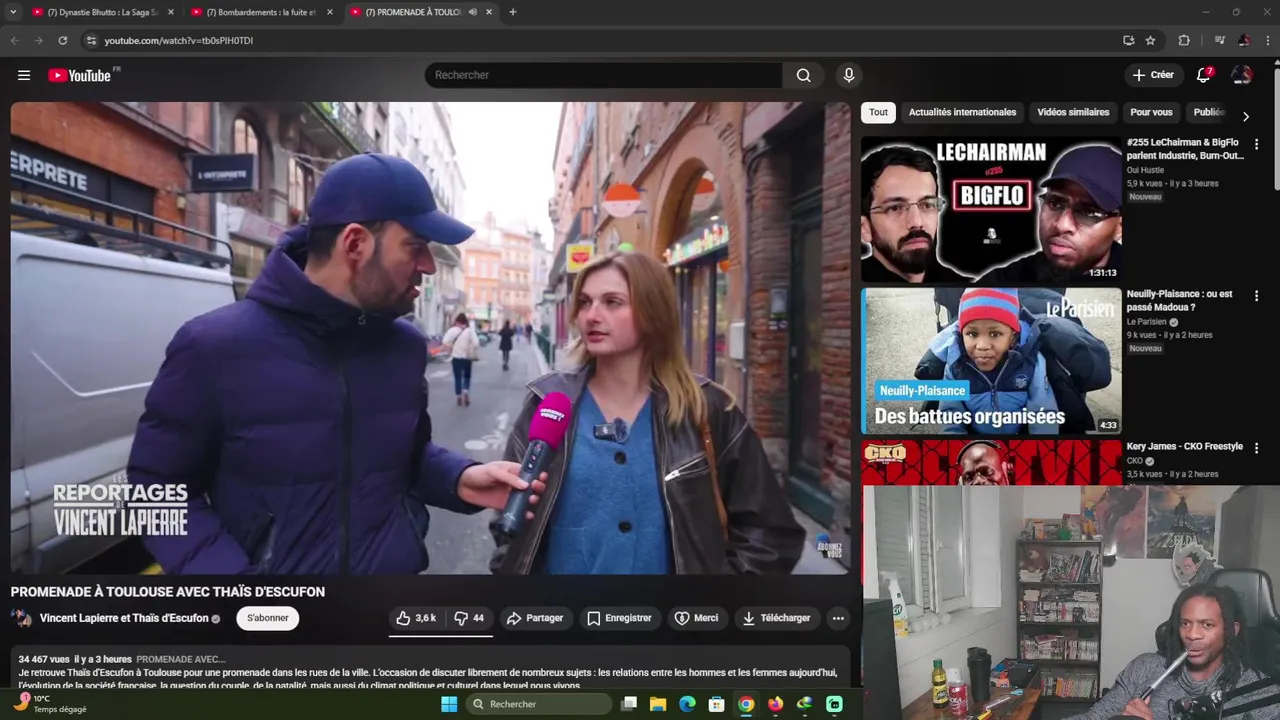
Task: Save the video with Enregistrer
Action: coord(619,618)
